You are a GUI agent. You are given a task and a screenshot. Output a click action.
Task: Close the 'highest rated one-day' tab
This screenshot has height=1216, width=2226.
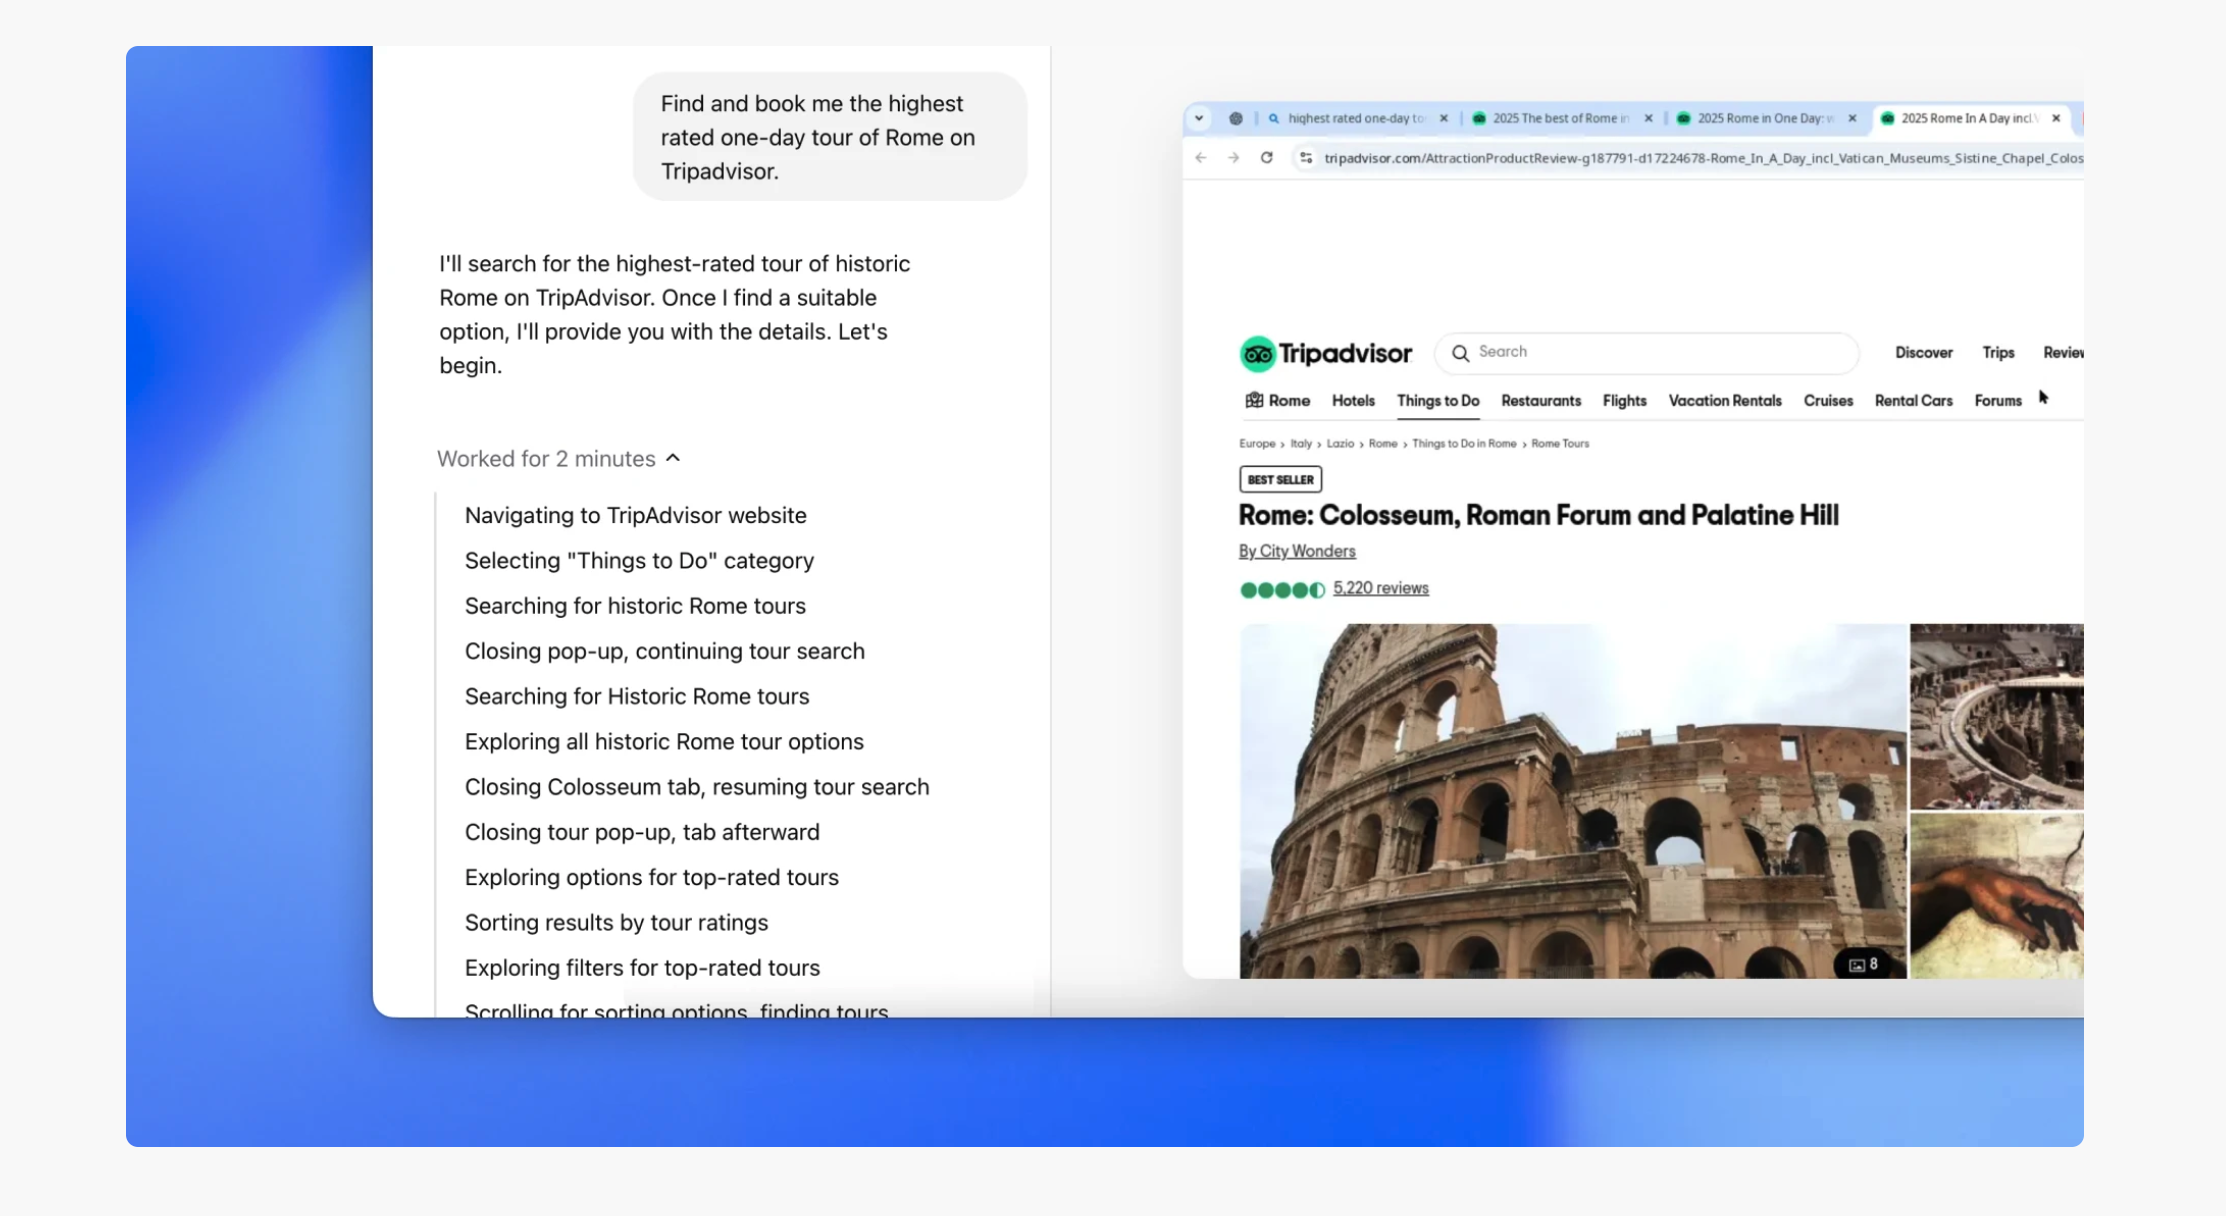pyautogui.click(x=1444, y=118)
